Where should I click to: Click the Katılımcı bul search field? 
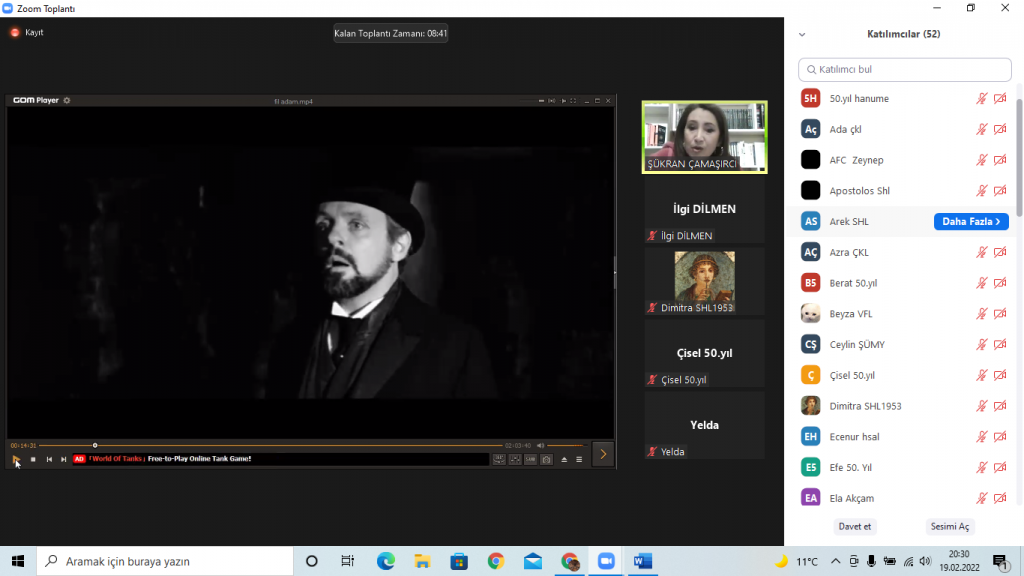point(904,69)
